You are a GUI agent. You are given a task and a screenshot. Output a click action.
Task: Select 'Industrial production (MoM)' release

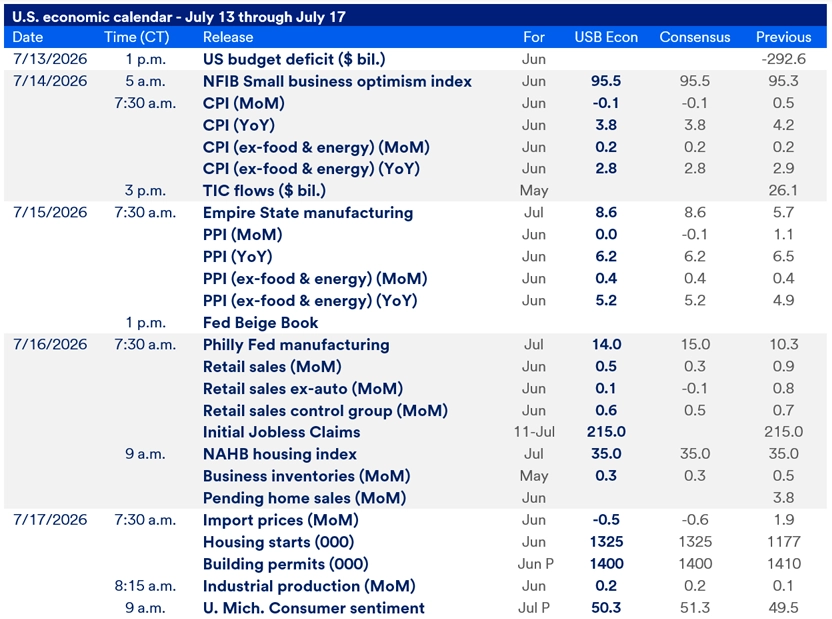[309, 586]
